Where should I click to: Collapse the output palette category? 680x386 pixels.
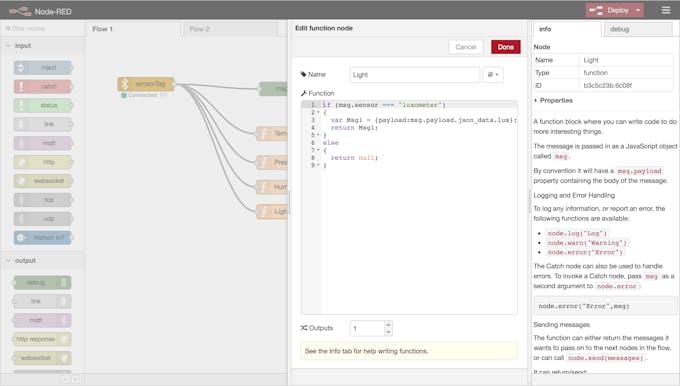click(x=9, y=260)
